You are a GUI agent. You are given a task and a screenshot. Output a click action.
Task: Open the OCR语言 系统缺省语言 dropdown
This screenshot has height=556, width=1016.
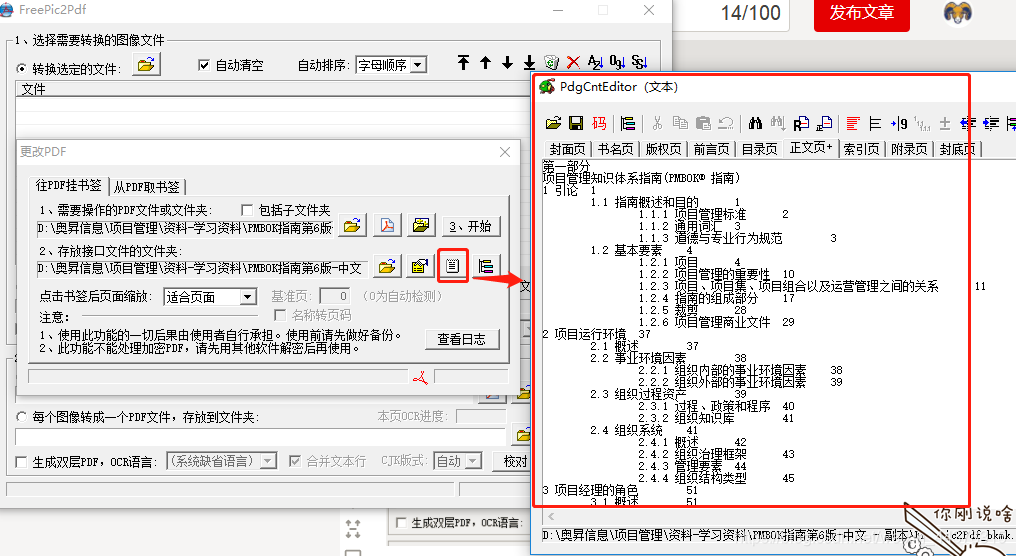click(x=268, y=461)
